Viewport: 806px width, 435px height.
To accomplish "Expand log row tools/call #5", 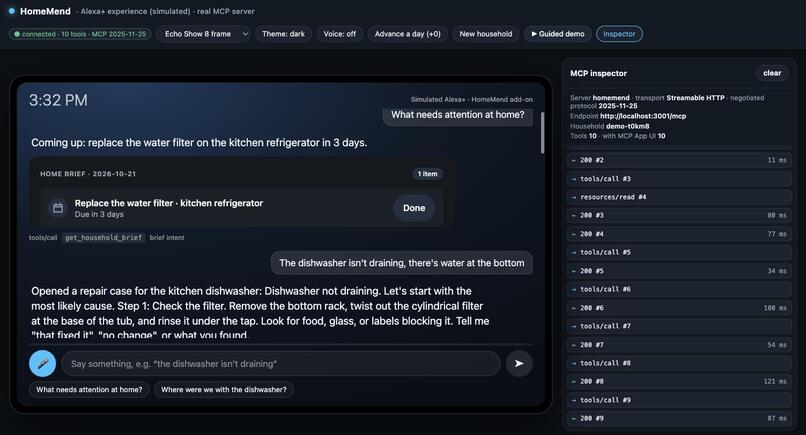I will (x=679, y=252).
